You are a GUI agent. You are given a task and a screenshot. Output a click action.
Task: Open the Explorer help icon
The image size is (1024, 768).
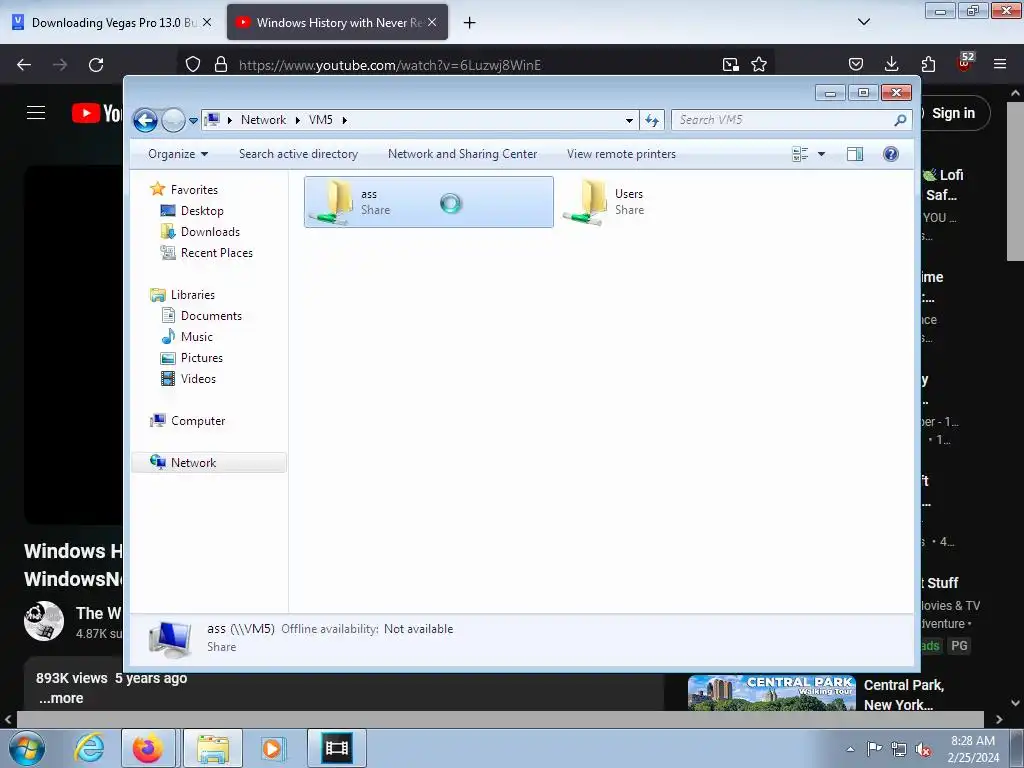coord(891,154)
